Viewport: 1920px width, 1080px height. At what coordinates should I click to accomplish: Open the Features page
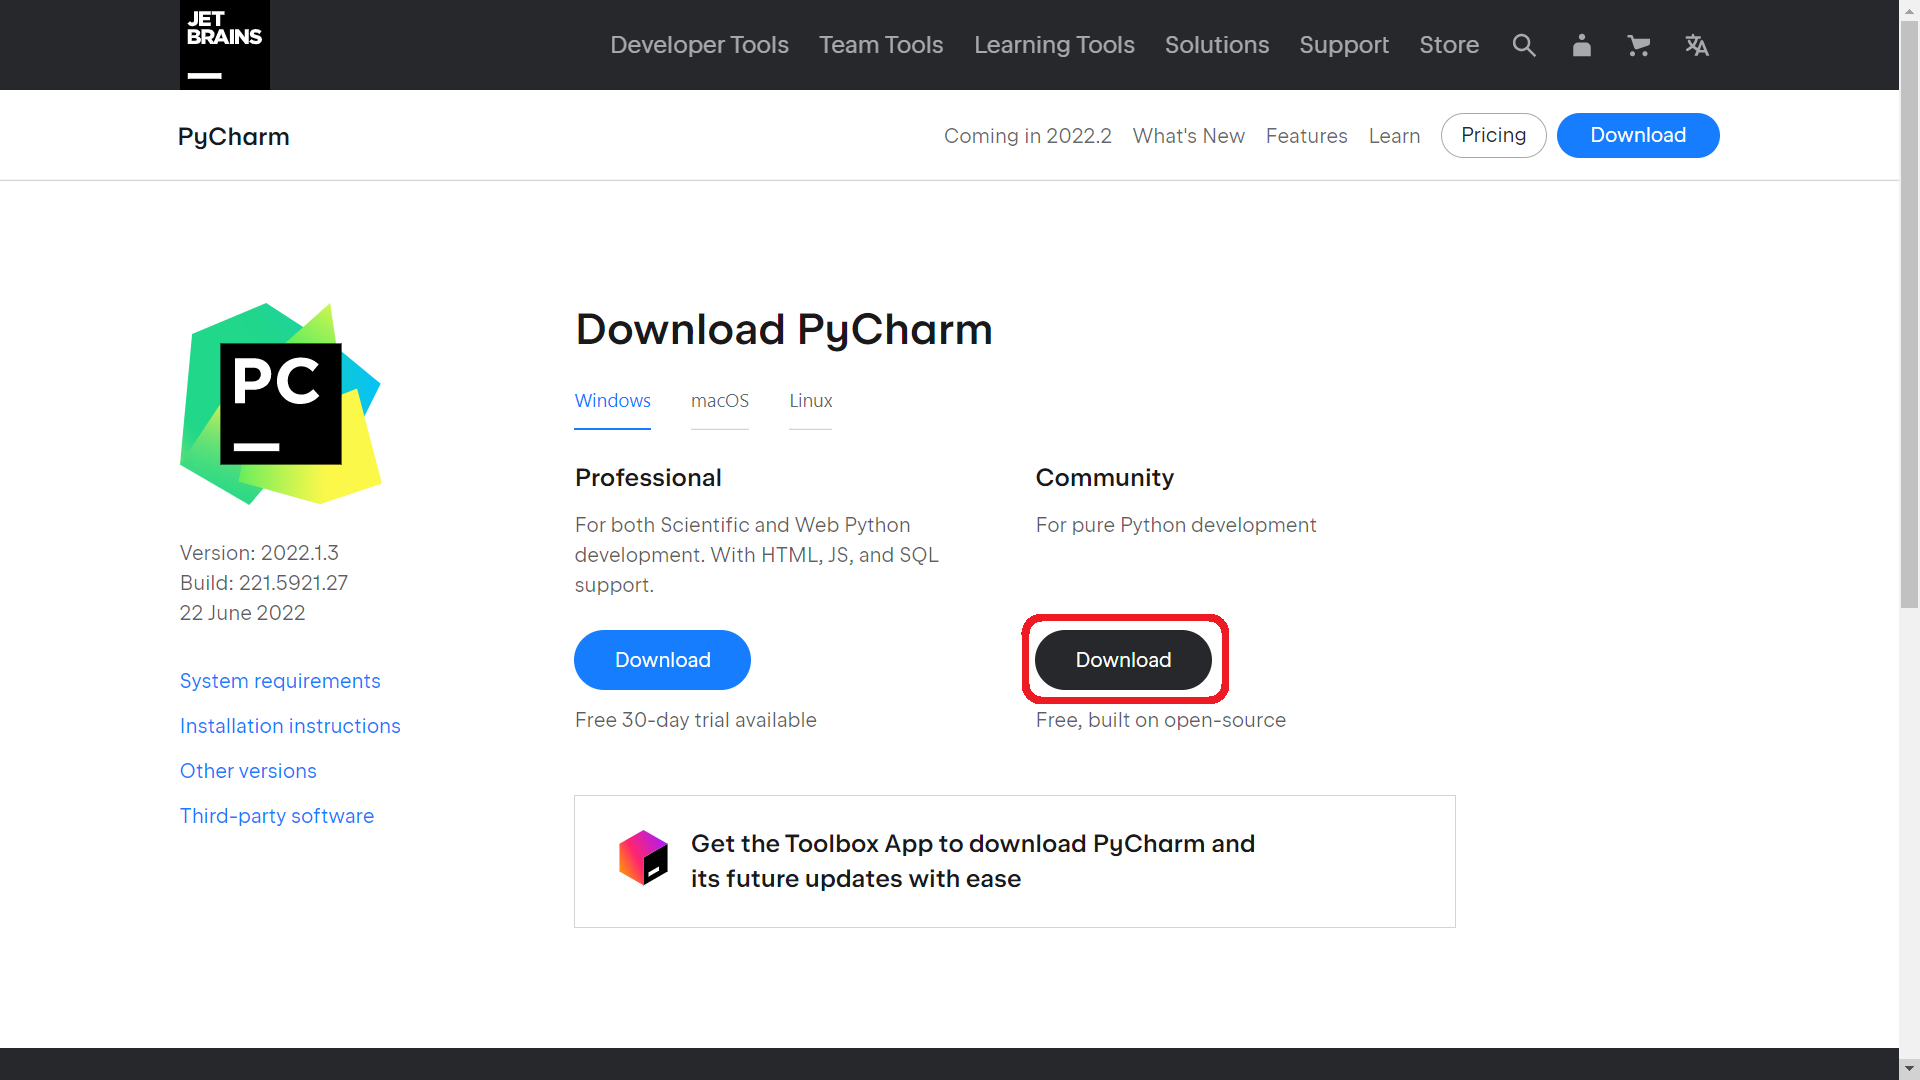(x=1306, y=136)
